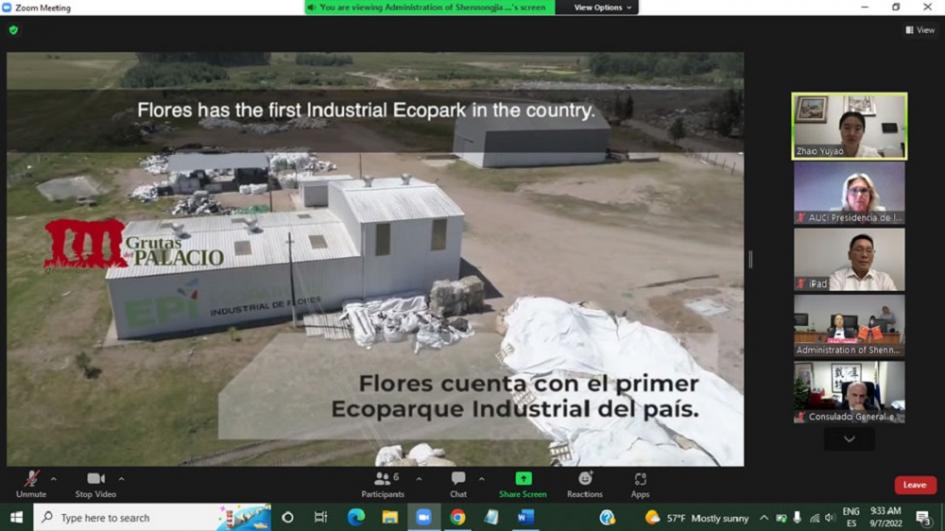This screenshot has width=945, height=531.
Task: Switch ENG ES input language
Action: (x=851, y=517)
